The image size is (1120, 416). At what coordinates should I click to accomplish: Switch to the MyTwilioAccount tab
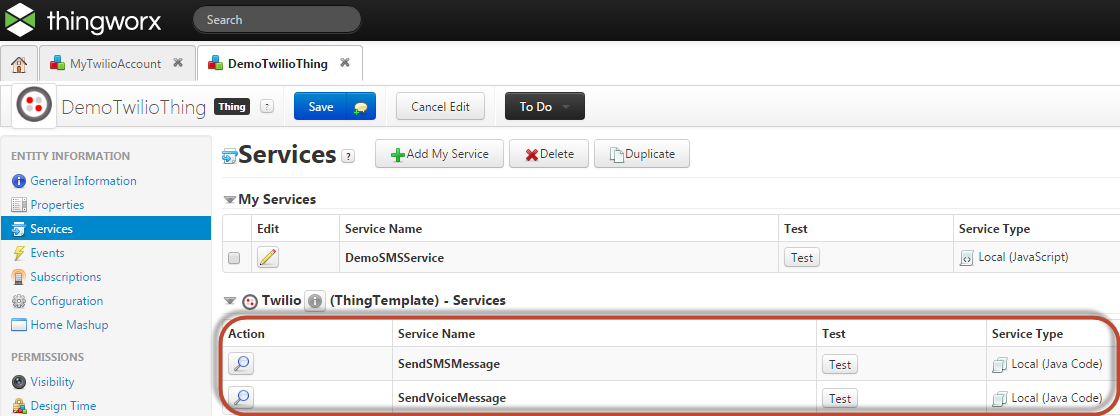pos(115,64)
